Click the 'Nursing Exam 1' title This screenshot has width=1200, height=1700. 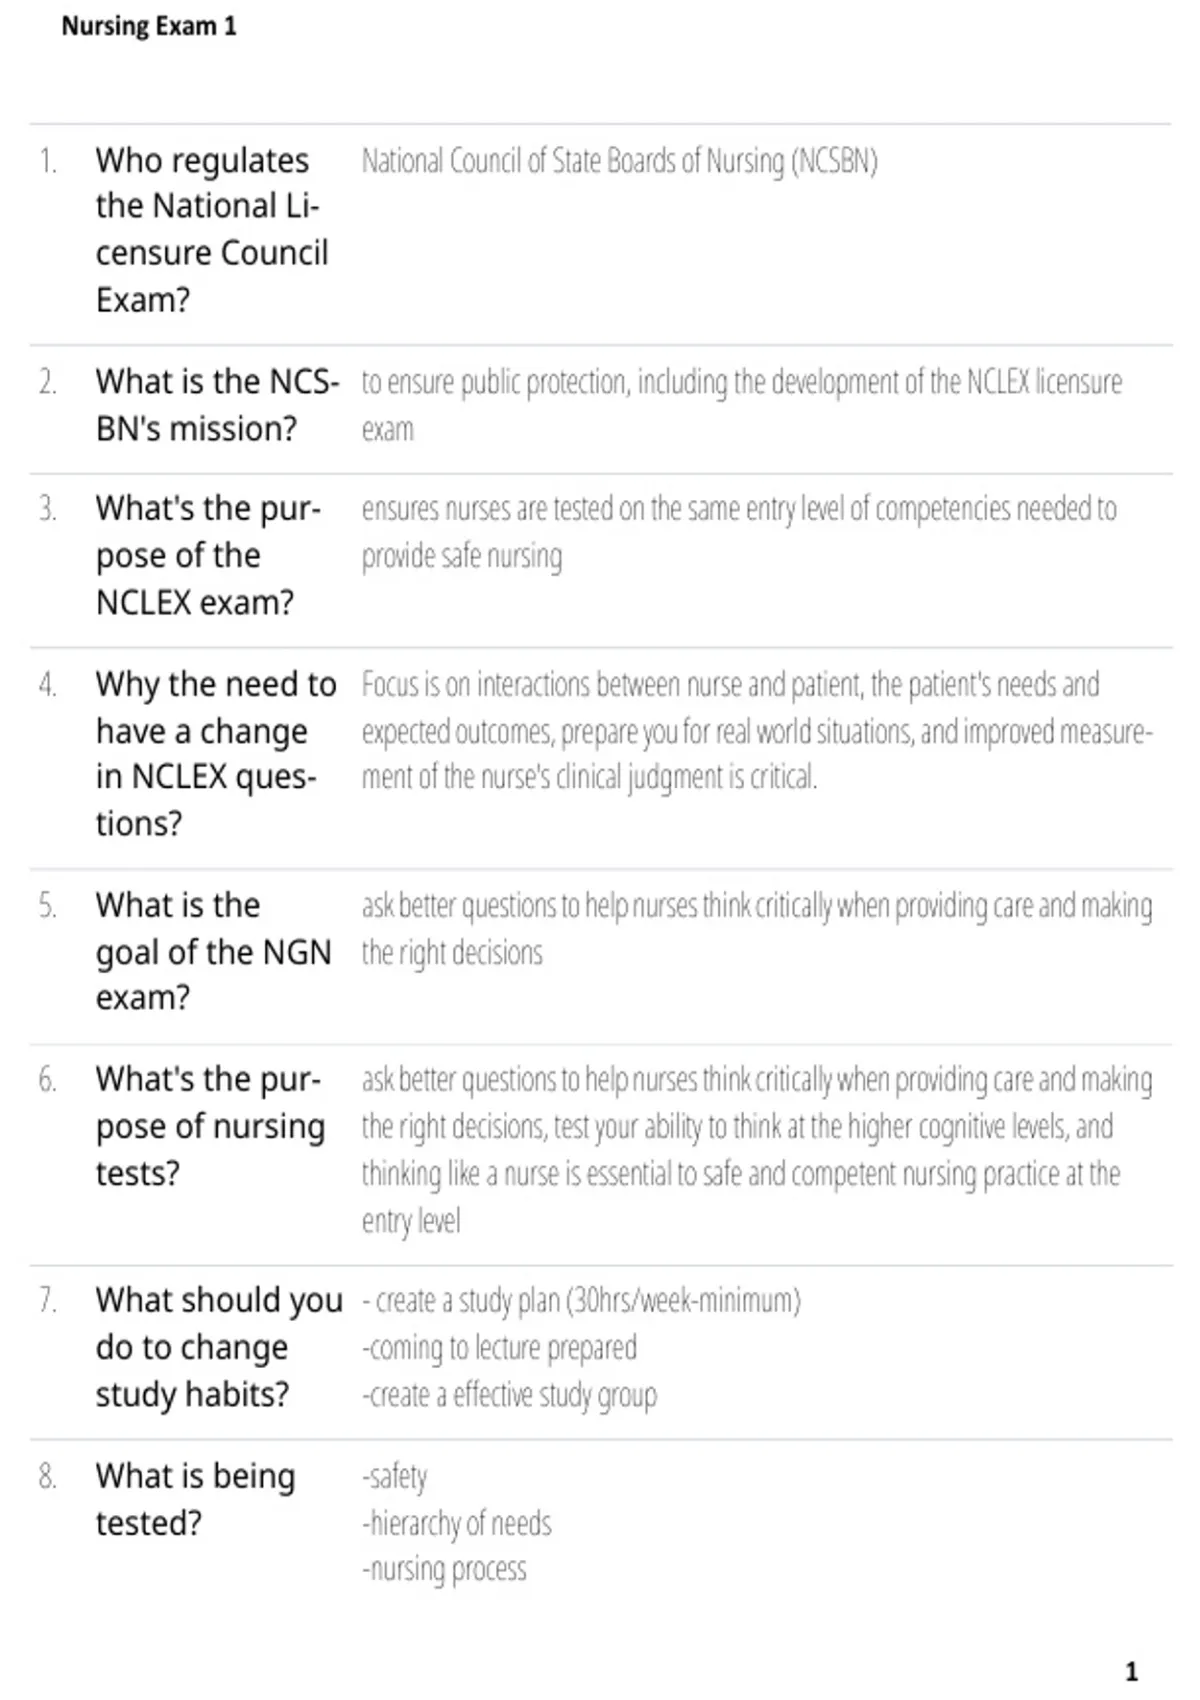[x=149, y=26]
